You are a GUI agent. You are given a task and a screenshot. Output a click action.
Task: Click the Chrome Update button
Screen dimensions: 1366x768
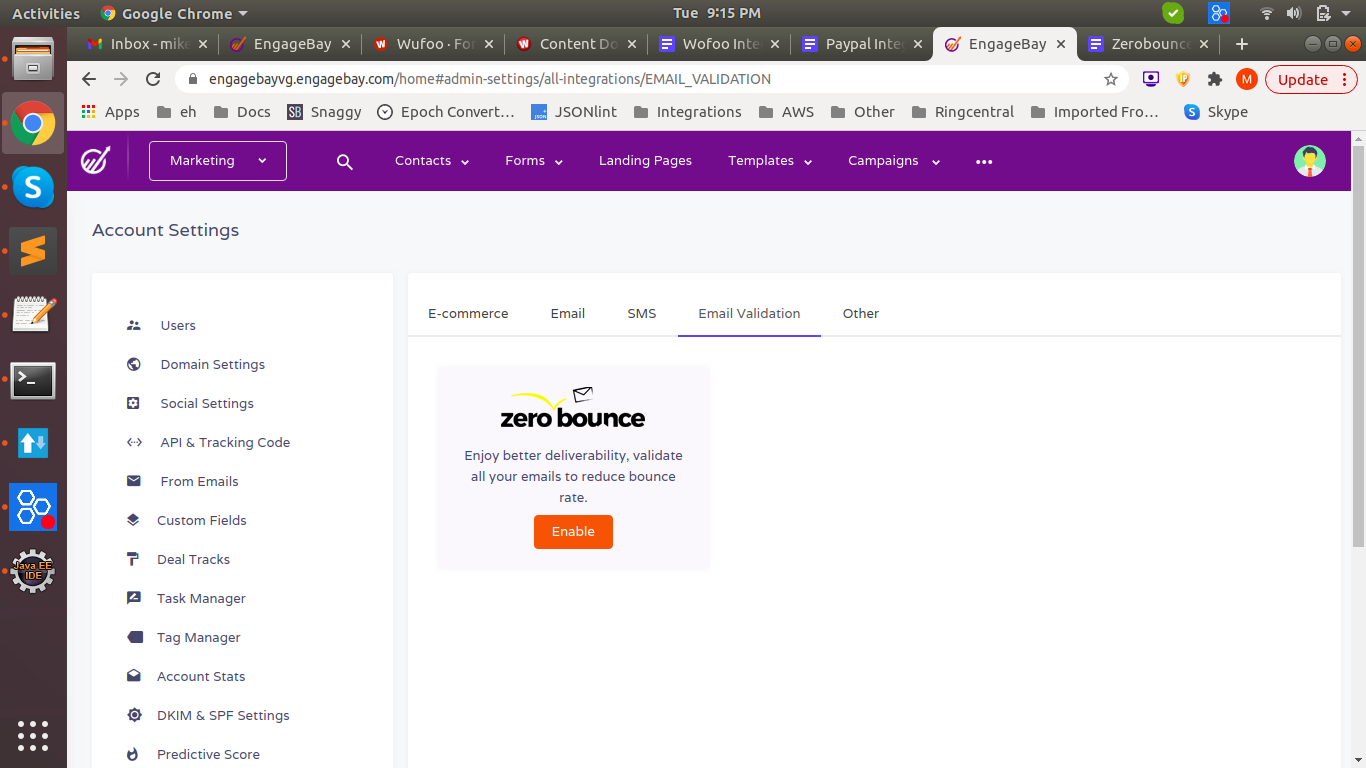tap(1311, 79)
